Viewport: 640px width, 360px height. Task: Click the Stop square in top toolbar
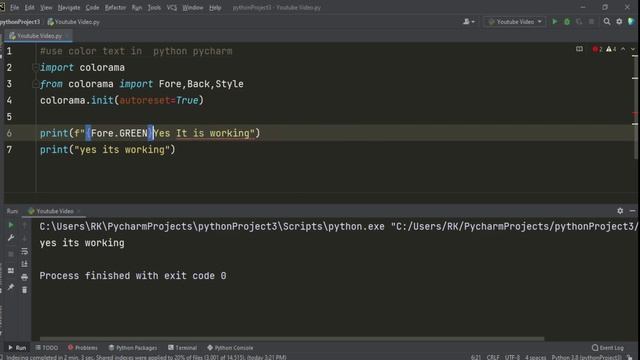pos(591,22)
